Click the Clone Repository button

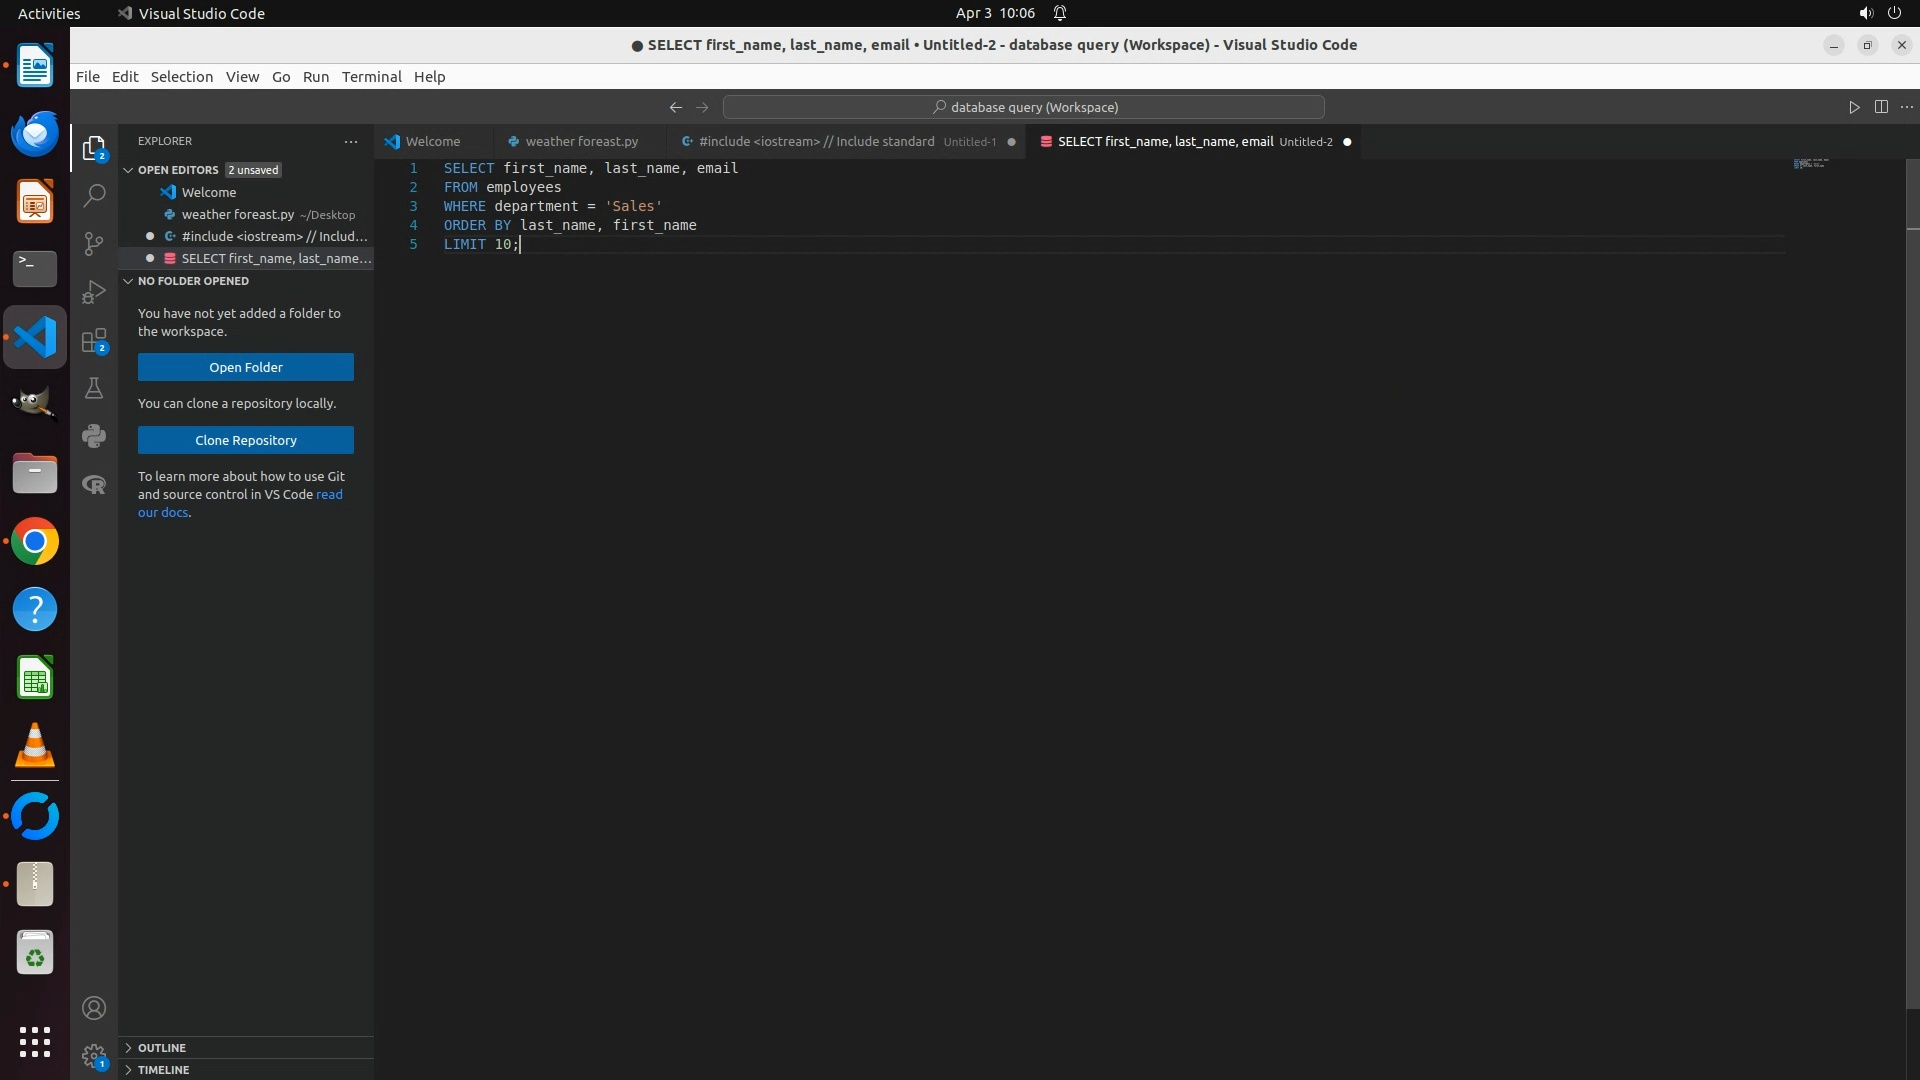245,440
